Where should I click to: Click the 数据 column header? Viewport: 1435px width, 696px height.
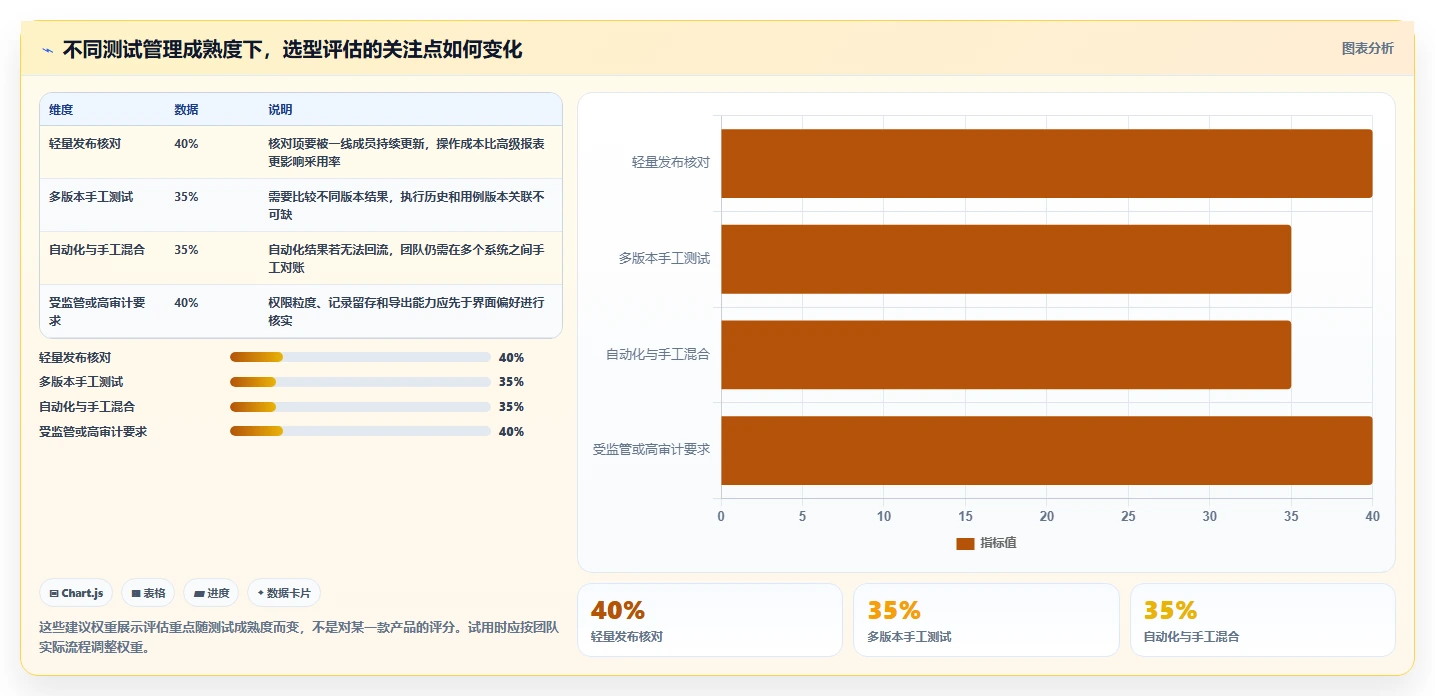pos(186,110)
